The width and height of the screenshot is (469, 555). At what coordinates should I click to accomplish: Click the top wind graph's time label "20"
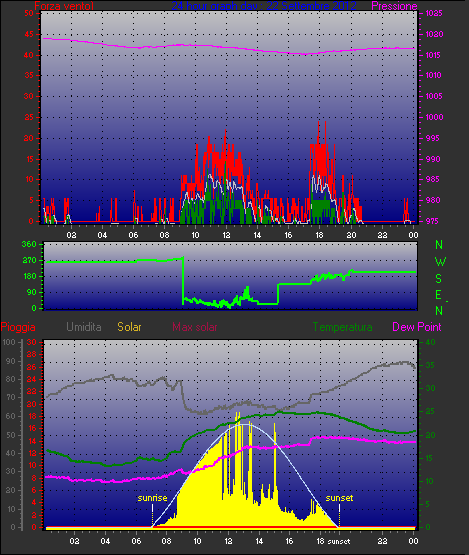pos(351,235)
